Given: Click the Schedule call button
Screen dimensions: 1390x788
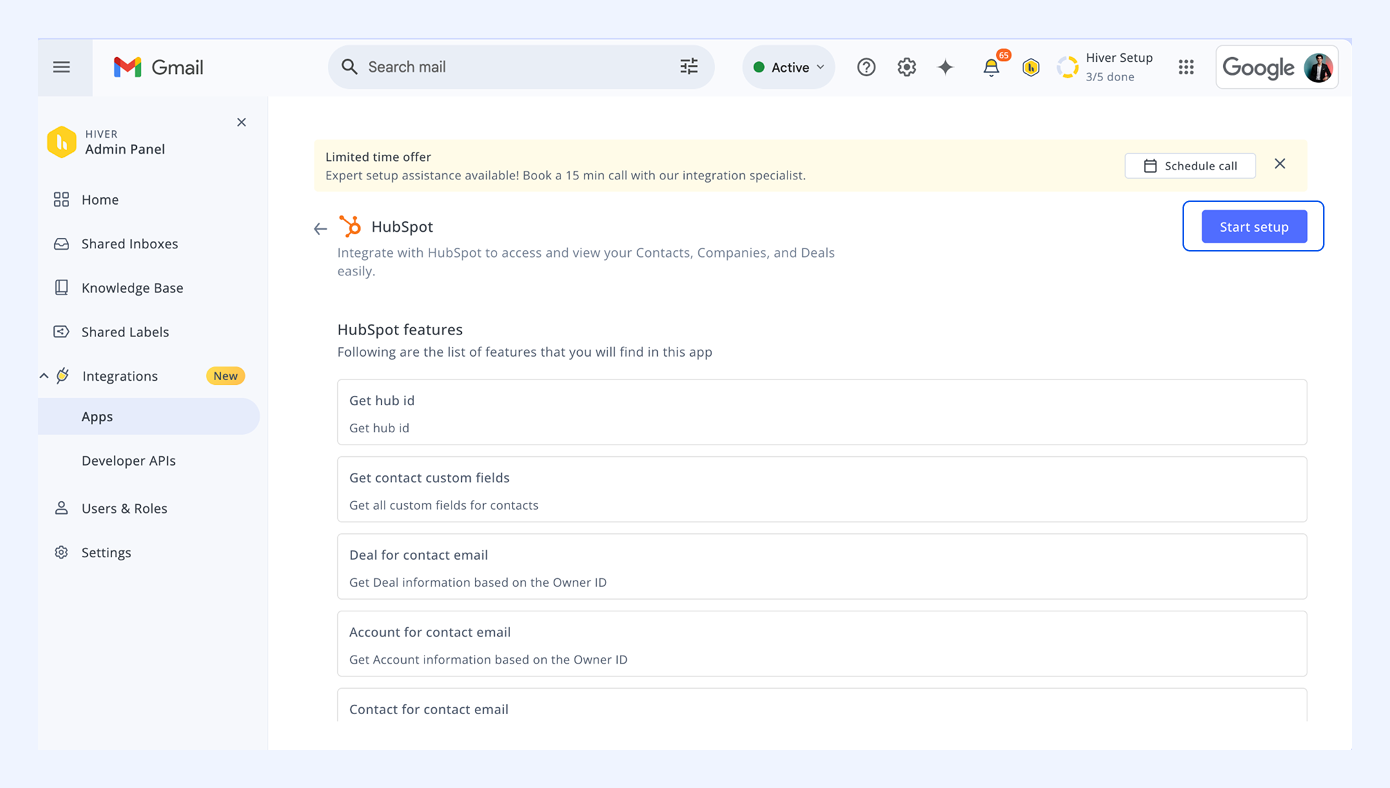Looking at the screenshot, I should pyautogui.click(x=1190, y=166).
